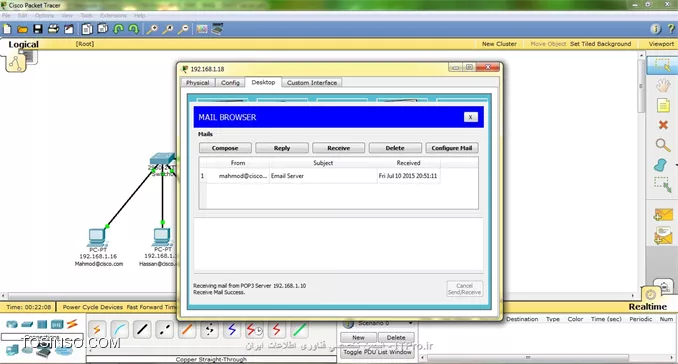The image size is (678, 364).
Task: Select the Hubs device category
Action: (42, 324)
